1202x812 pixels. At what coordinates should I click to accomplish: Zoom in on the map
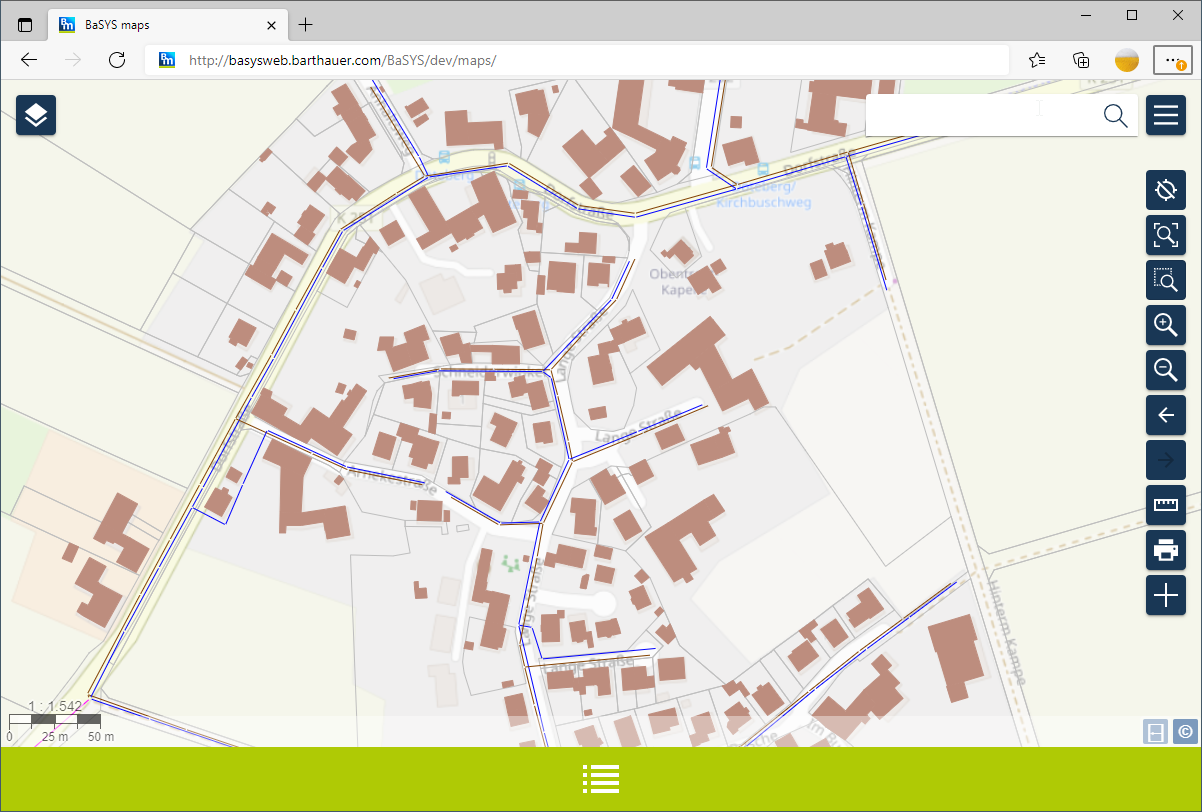1165,325
